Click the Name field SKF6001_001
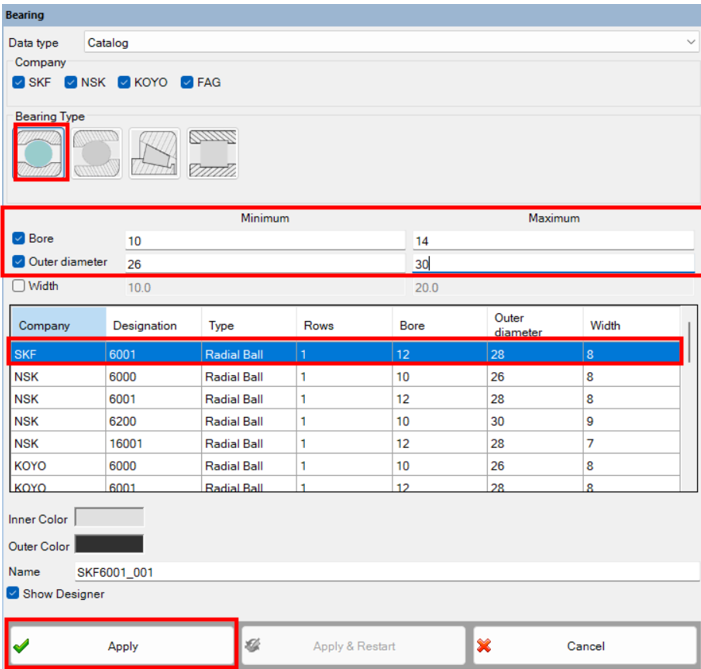Viewport: 701px width, 669px height. [387, 572]
